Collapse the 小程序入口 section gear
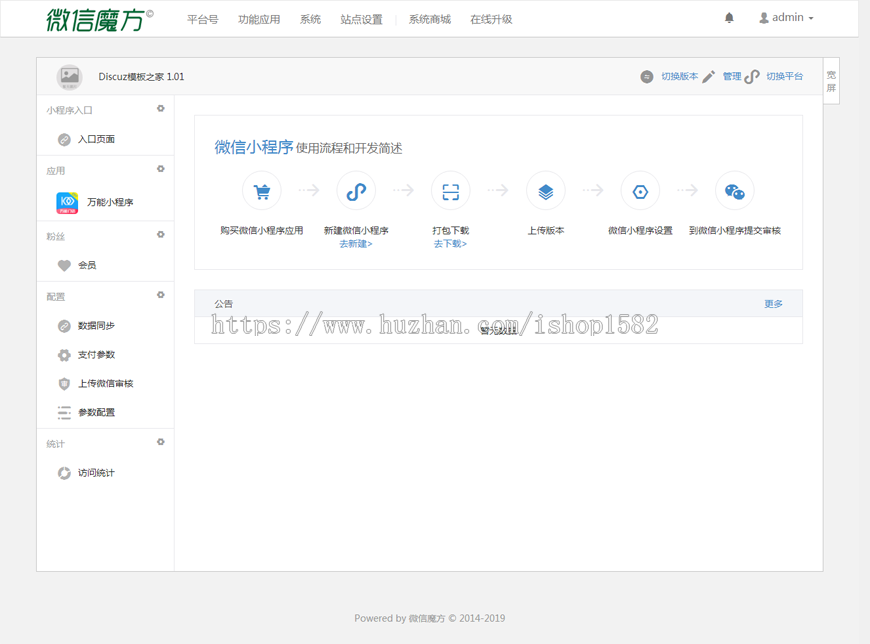 (161, 109)
